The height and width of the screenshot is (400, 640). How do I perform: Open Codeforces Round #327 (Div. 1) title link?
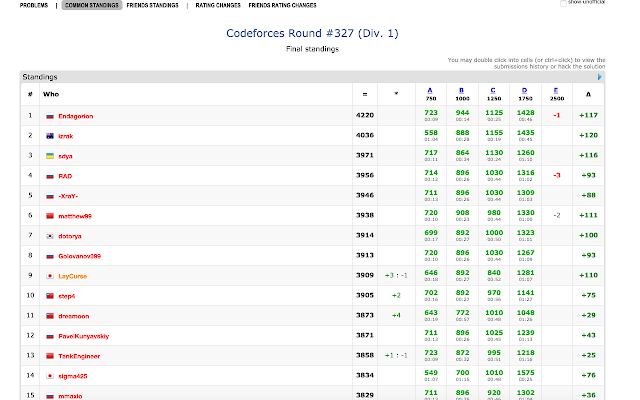(x=312, y=33)
